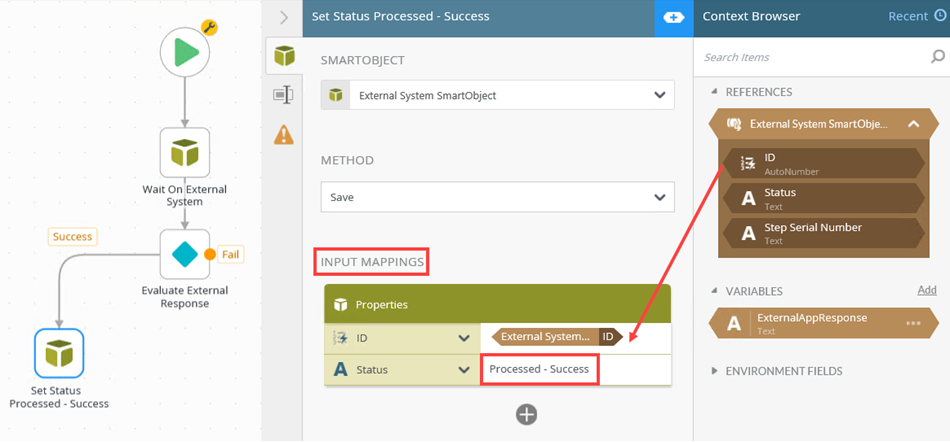Click the green Start workflow node
The width and height of the screenshot is (950, 442).
[x=185, y=54]
